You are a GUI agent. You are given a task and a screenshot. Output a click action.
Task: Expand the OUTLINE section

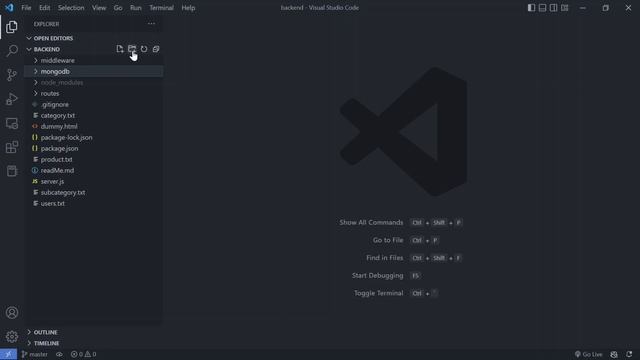point(94,332)
